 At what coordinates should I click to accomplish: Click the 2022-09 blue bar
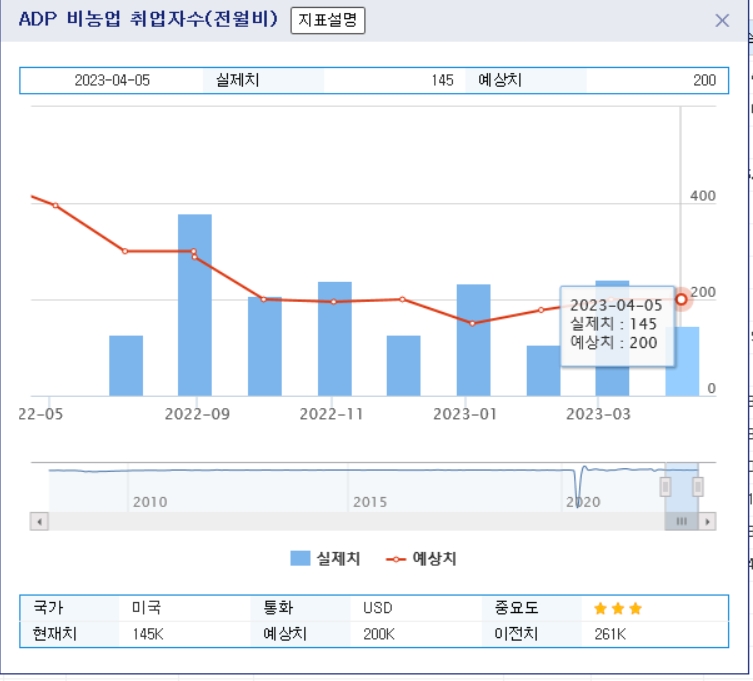click(x=194, y=305)
